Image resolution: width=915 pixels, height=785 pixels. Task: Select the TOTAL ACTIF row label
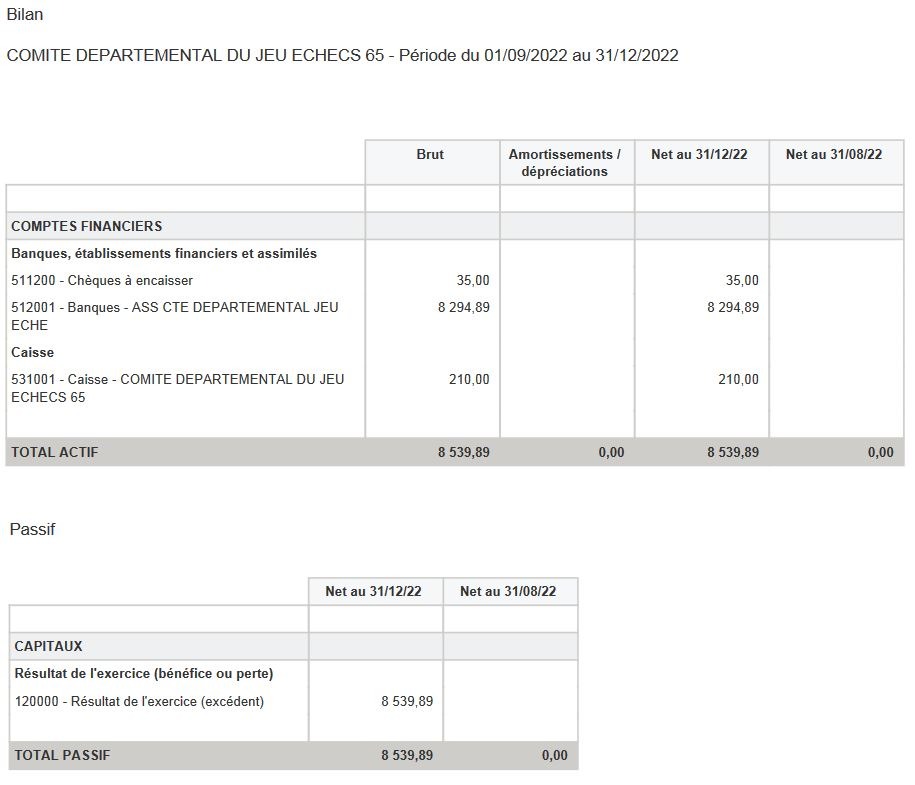coord(55,453)
